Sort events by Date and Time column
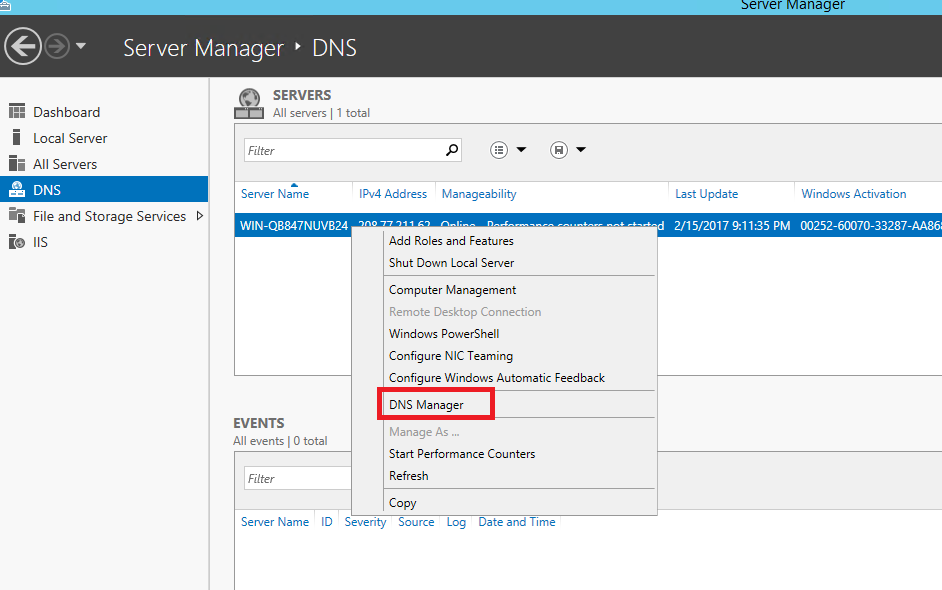This screenshot has height=590, width=942. tap(517, 522)
